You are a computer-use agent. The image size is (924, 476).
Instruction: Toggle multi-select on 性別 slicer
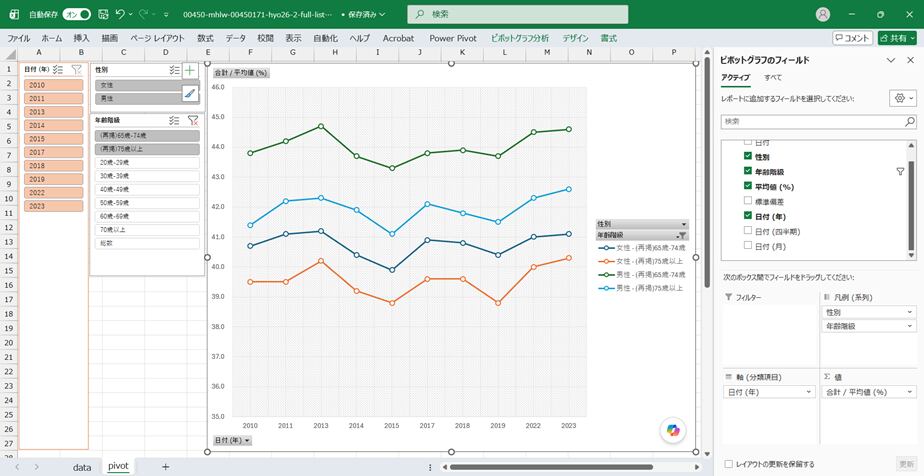coord(174,70)
